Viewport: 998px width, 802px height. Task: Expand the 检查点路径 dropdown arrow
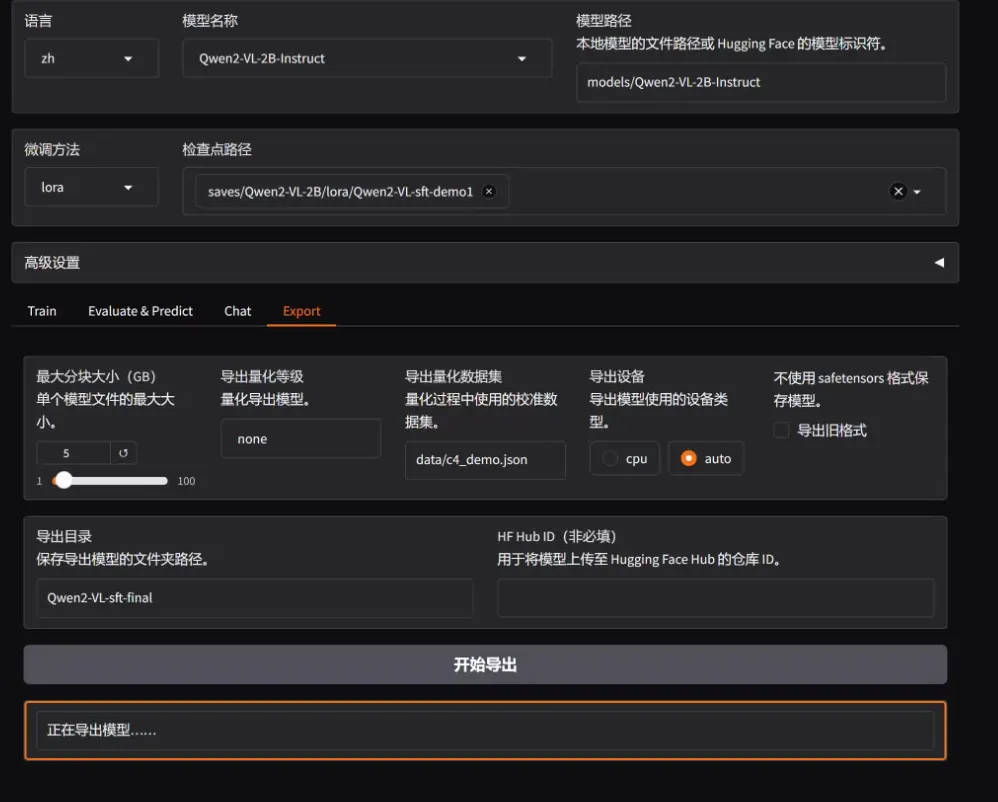pyautogui.click(x=917, y=192)
